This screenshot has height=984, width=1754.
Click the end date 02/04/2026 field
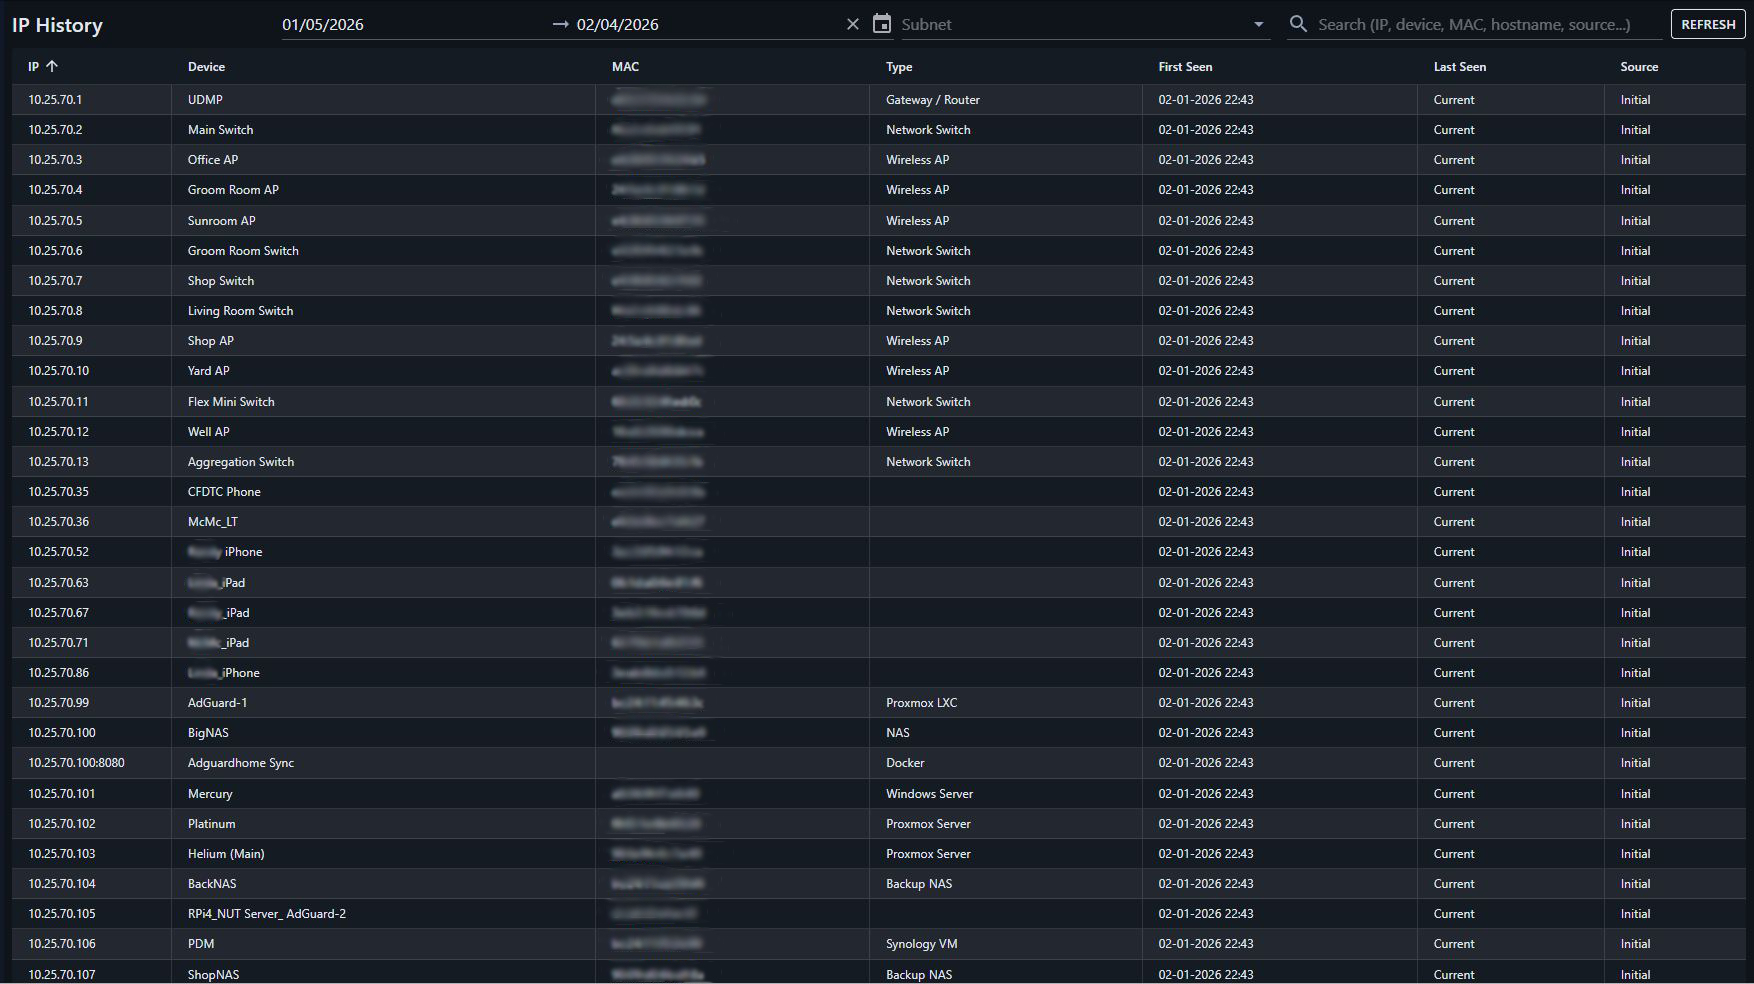pyautogui.click(x=618, y=24)
